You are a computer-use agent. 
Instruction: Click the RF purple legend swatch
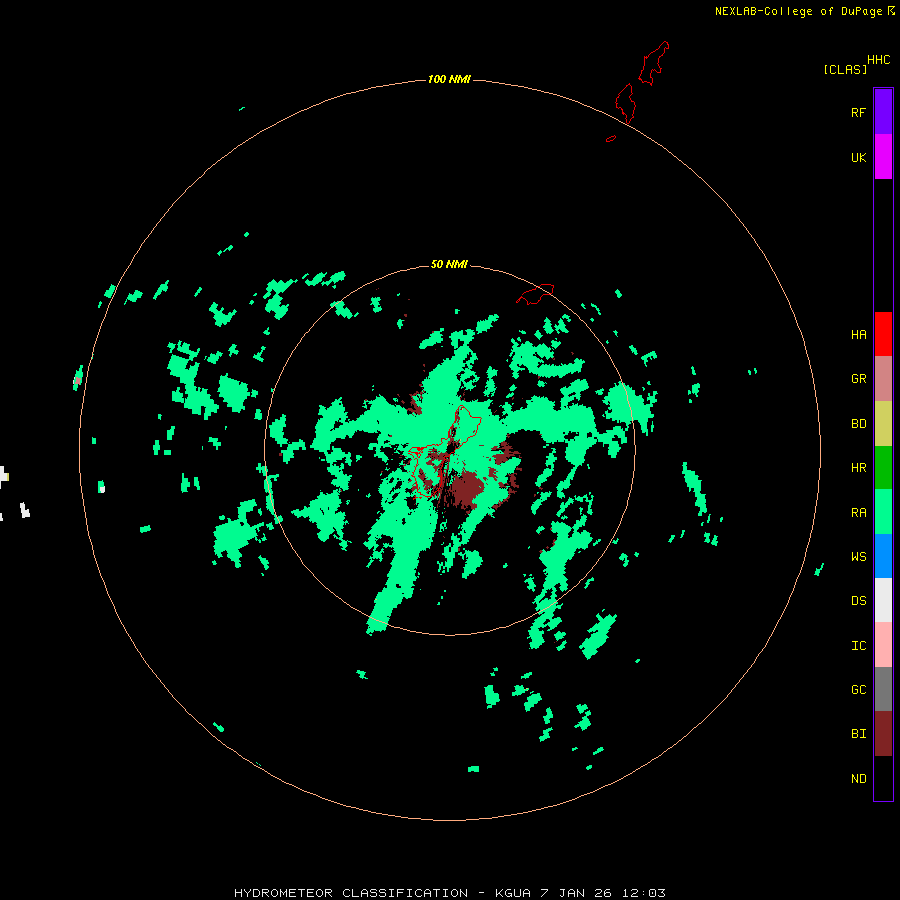pyautogui.click(x=883, y=112)
